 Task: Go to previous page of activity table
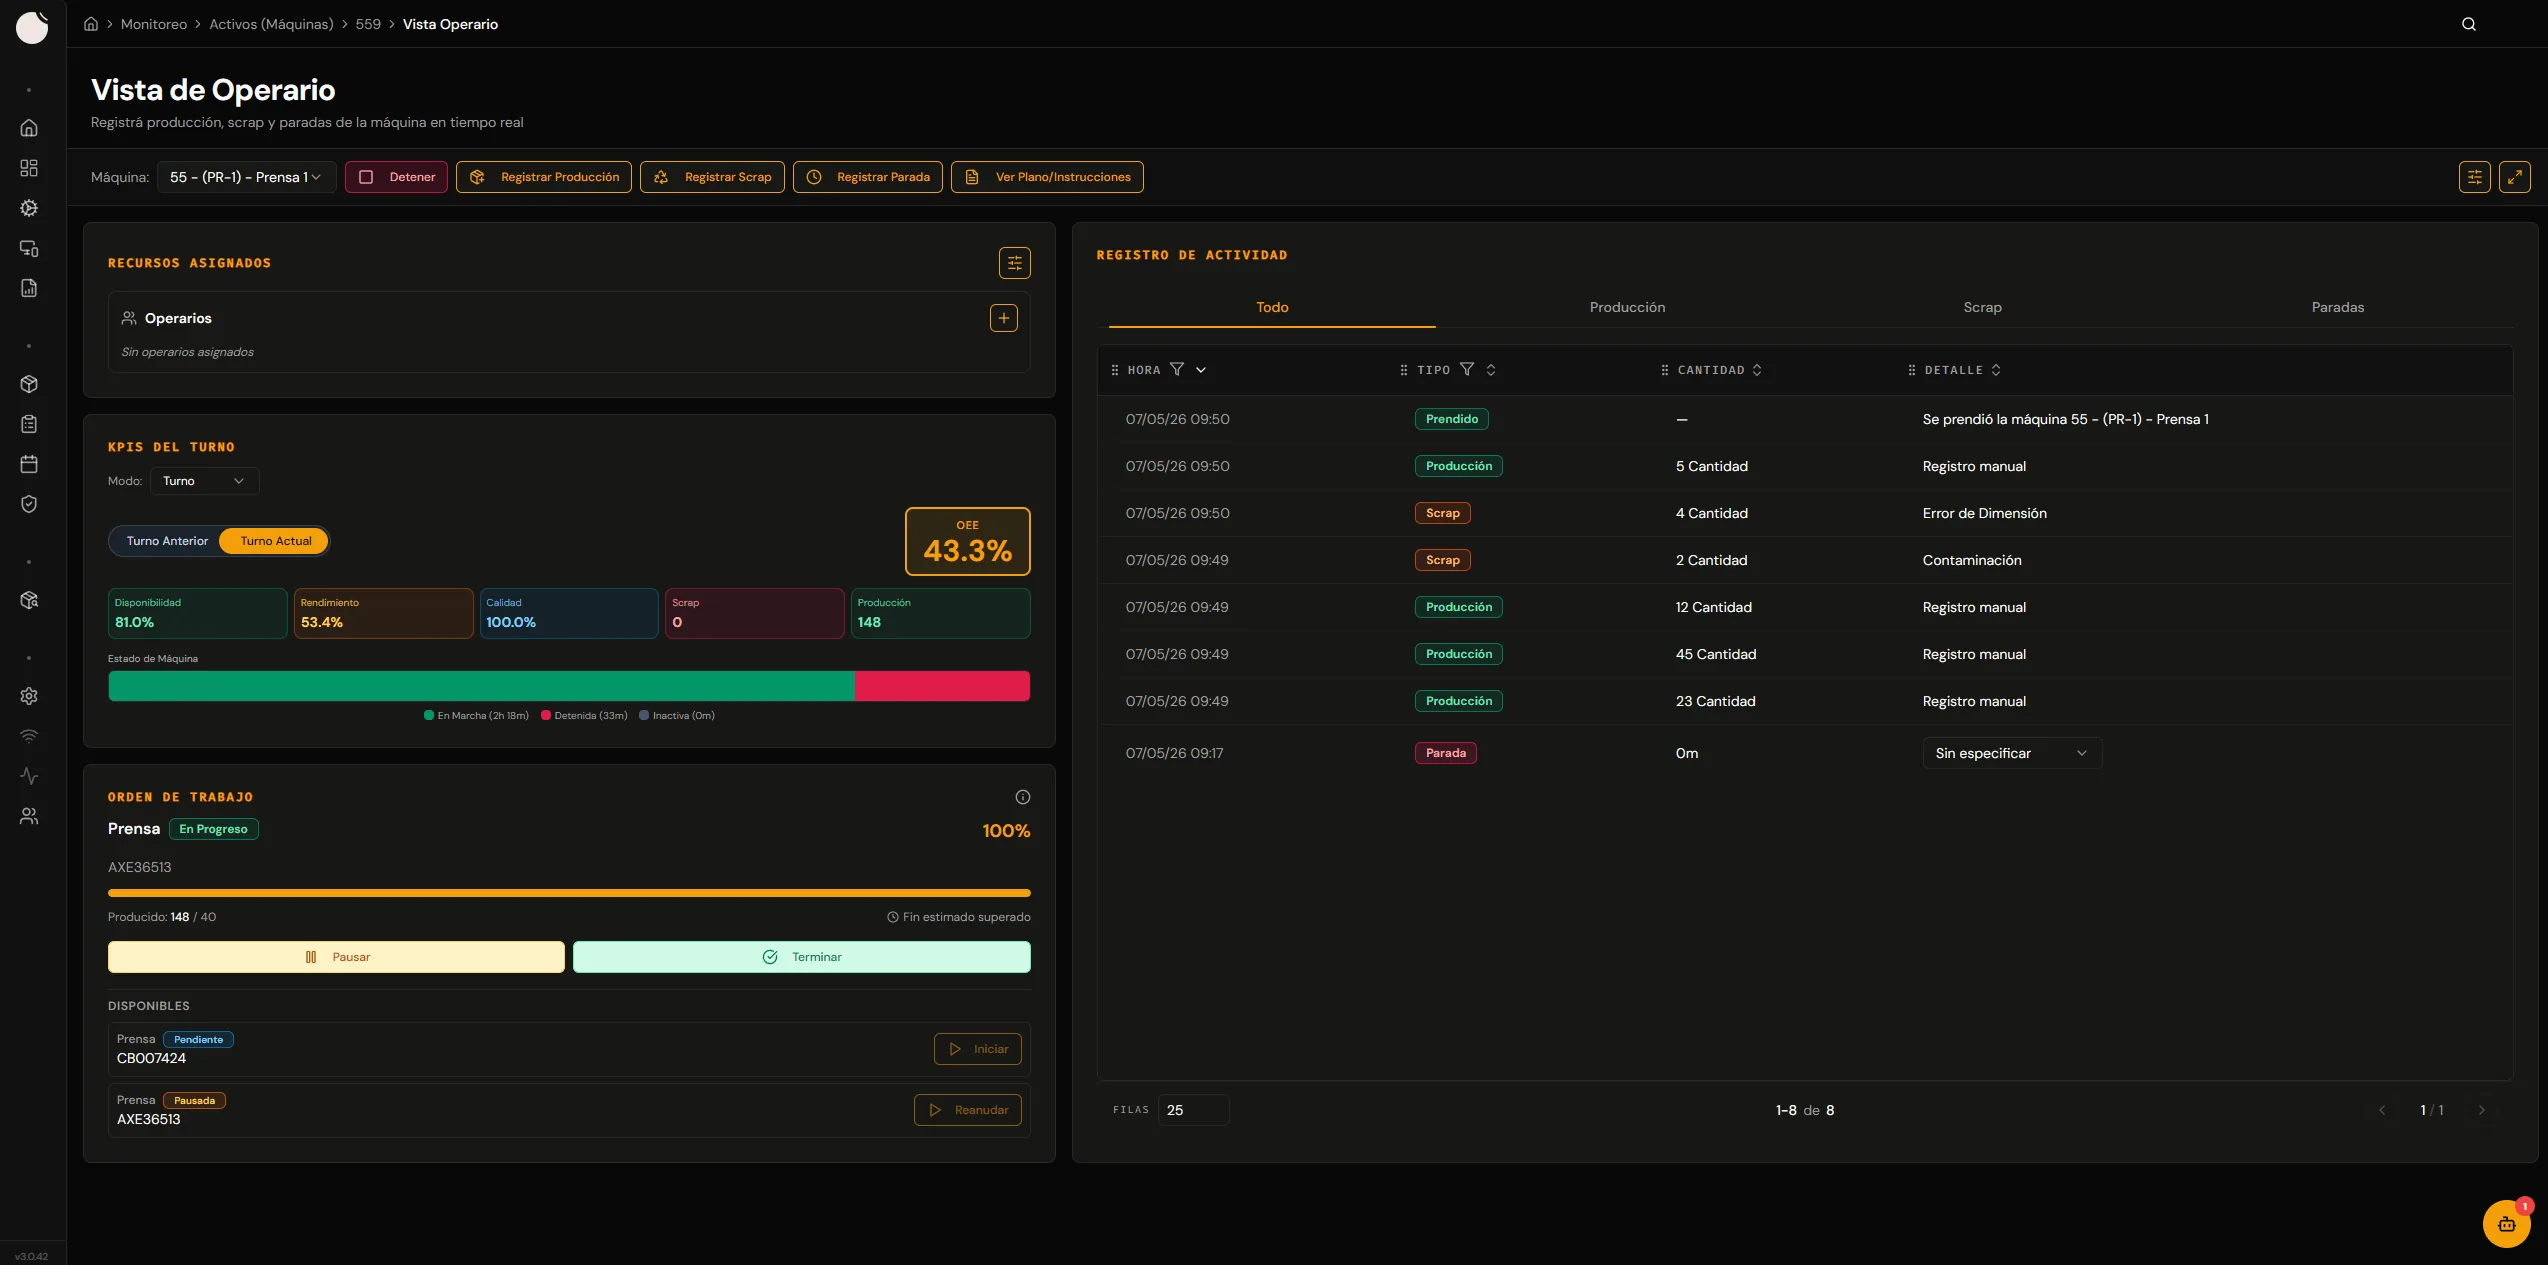click(2382, 1110)
